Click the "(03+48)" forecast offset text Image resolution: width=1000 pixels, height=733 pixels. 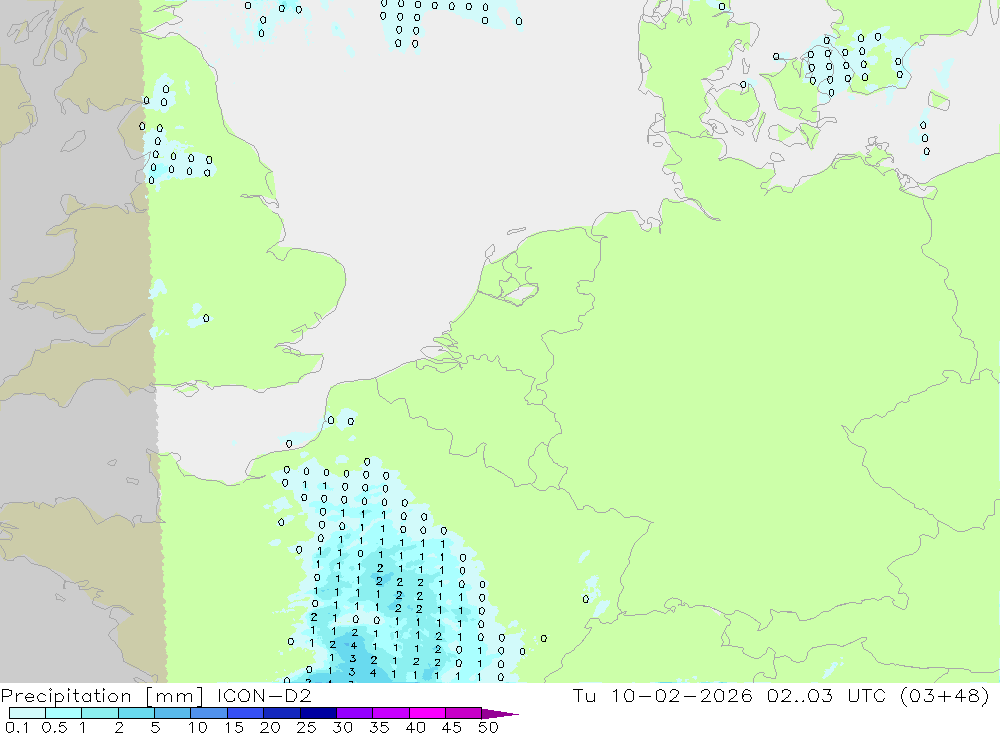(945, 696)
